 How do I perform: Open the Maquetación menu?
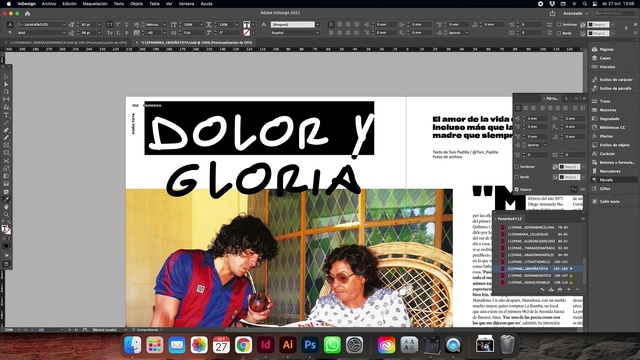(95, 4)
